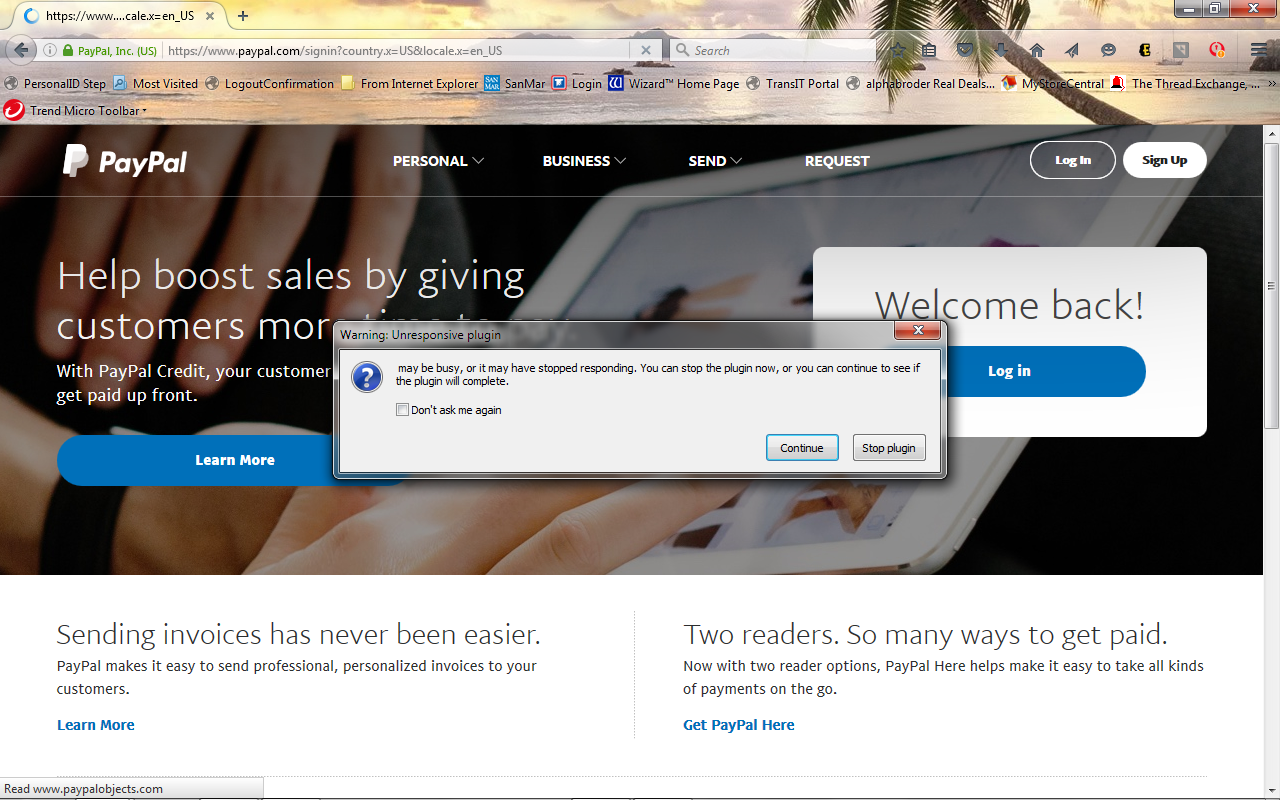Open the PersonalID Step bookmark
The image size is (1280, 800).
tap(56, 84)
